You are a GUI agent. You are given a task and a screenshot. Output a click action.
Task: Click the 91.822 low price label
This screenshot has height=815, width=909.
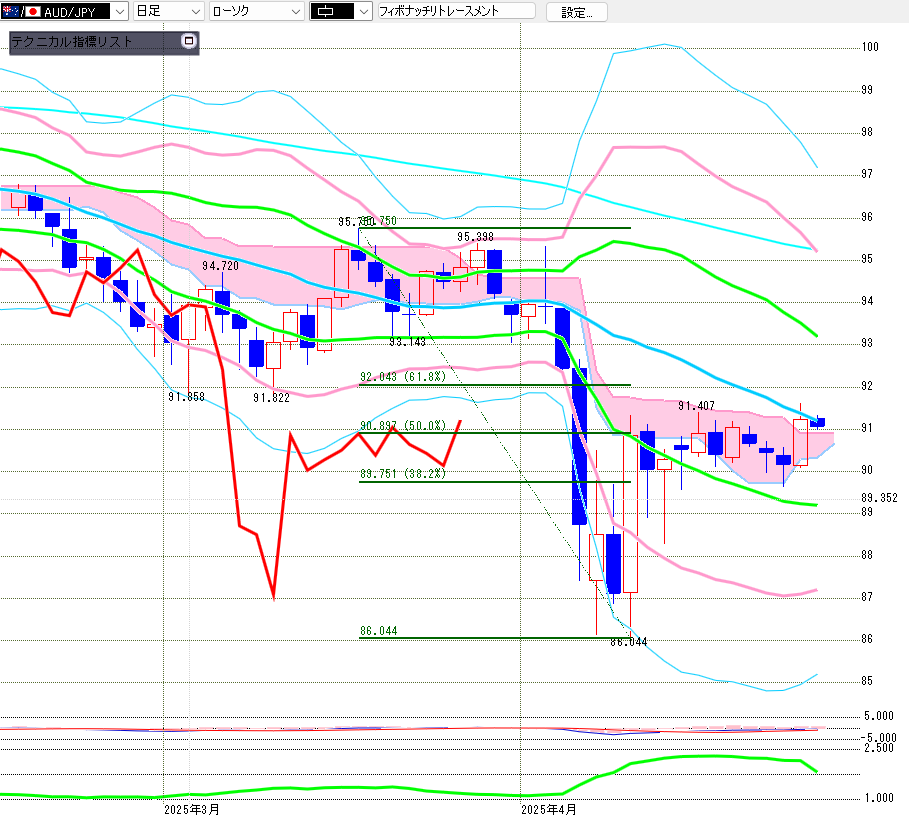tap(271, 398)
